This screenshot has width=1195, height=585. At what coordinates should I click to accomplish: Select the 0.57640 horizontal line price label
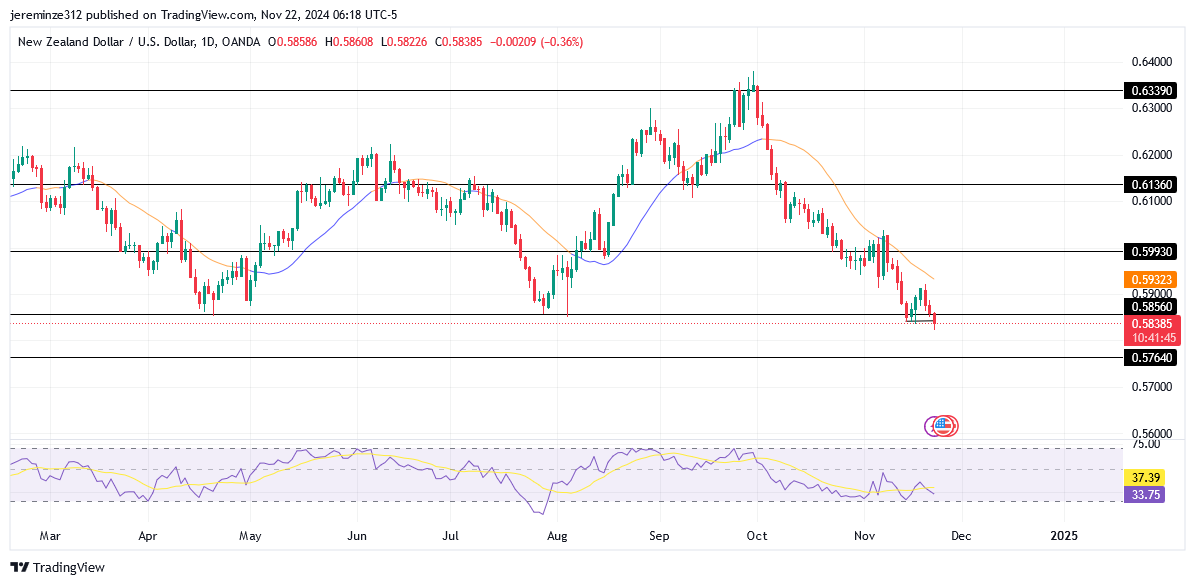(x=1151, y=357)
